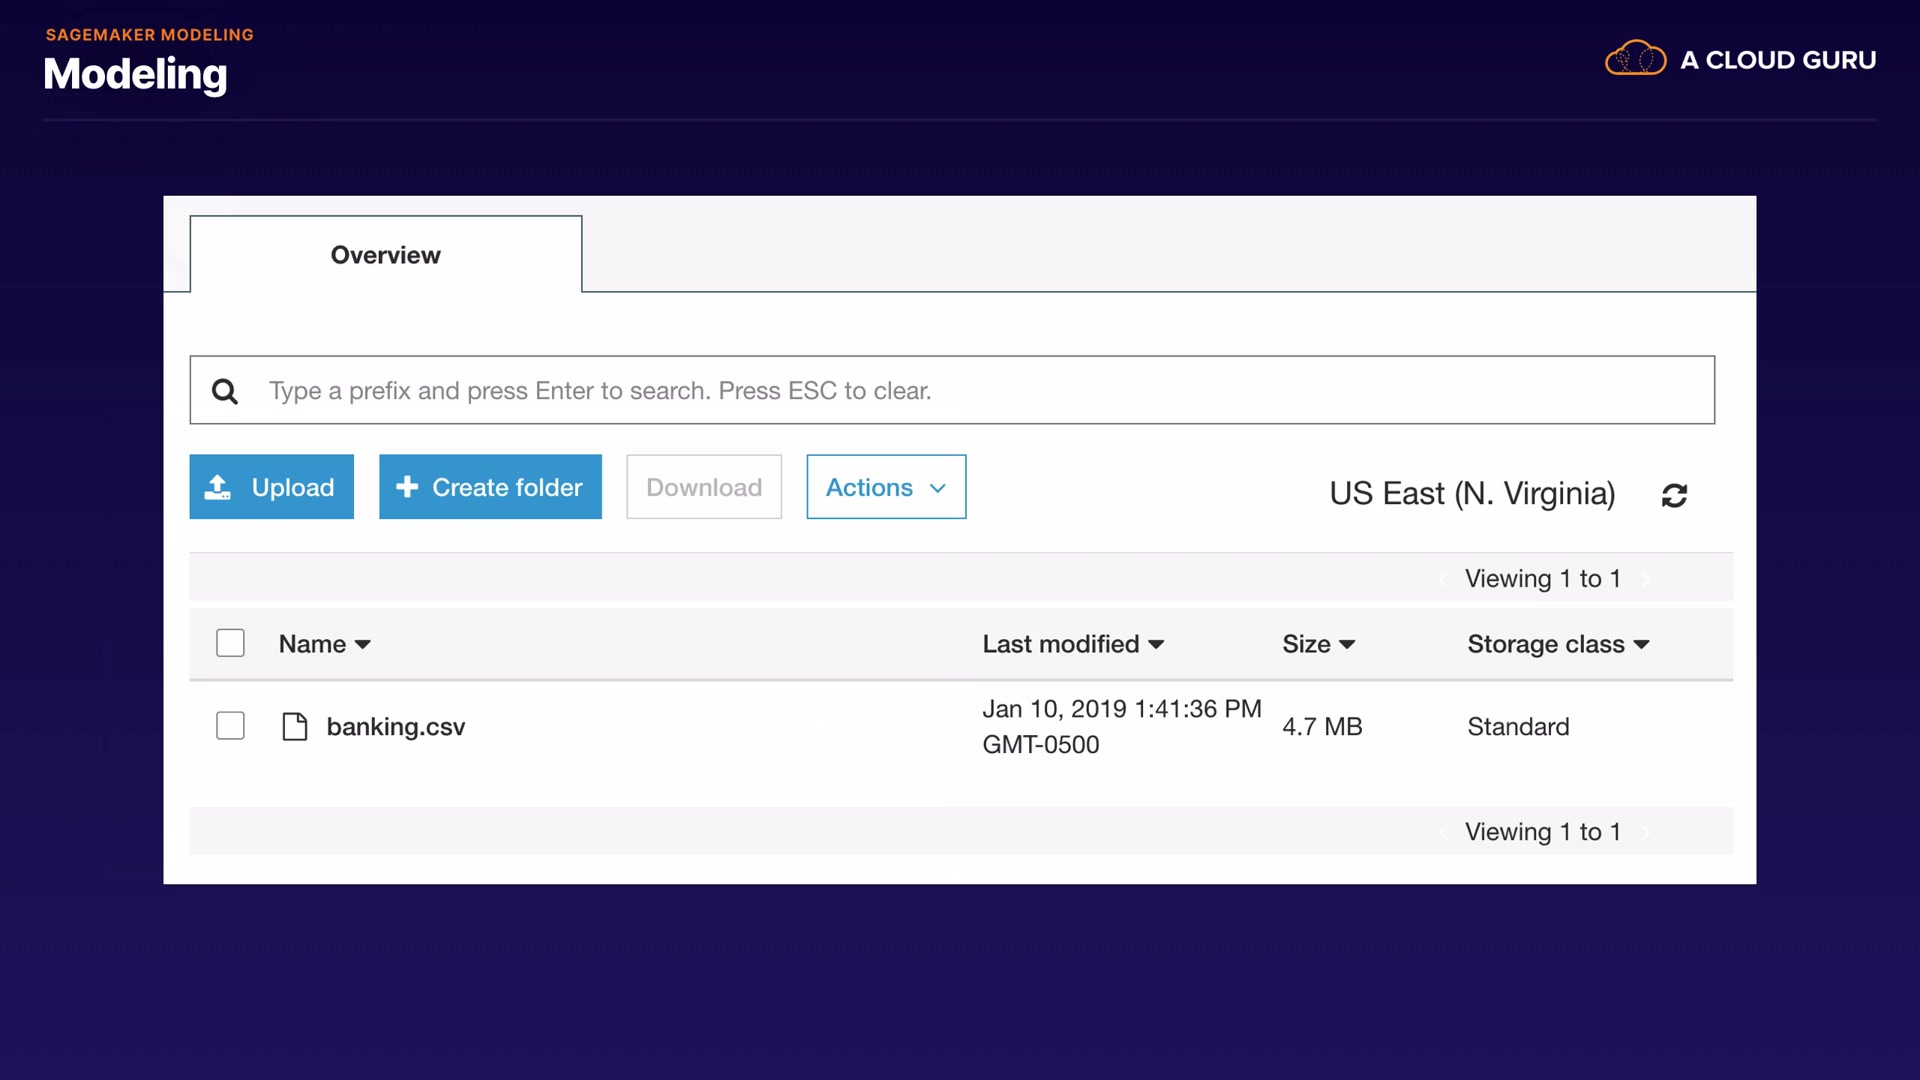Switch to the Overview tab
This screenshot has width=1920, height=1080.
click(x=385, y=255)
